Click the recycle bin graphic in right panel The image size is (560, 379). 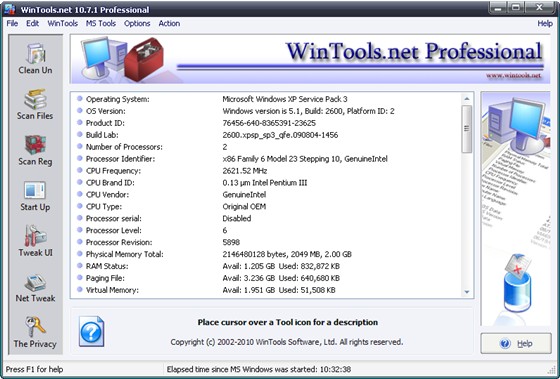coord(518,282)
